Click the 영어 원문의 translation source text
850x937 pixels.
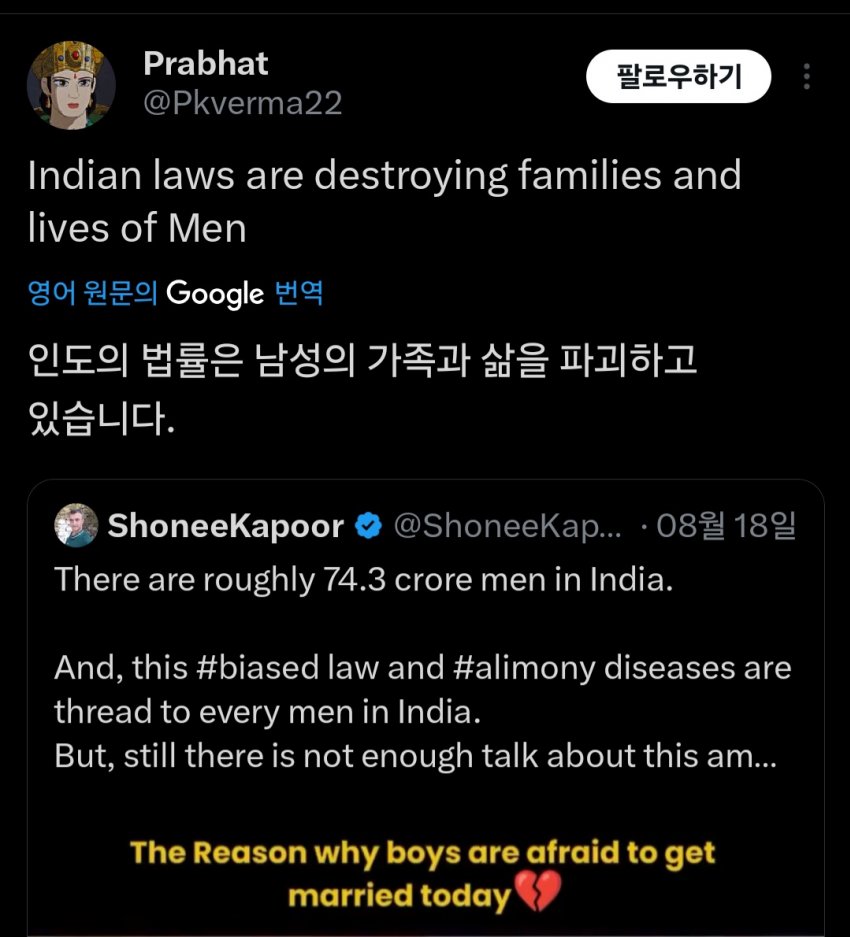pyautogui.click(x=93, y=294)
